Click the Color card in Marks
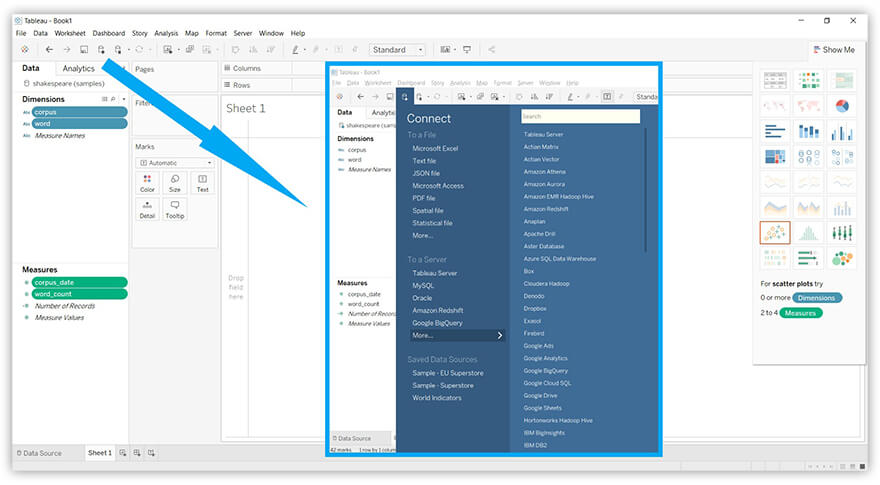This screenshot has height=485, width=880. [x=147, y=183]
